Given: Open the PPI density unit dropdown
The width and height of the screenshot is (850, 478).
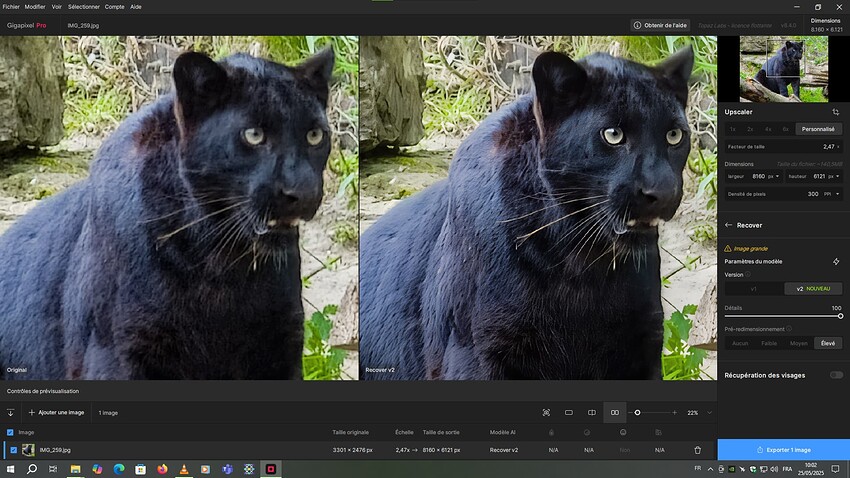Looking at the screenshot, I should 832,194.
